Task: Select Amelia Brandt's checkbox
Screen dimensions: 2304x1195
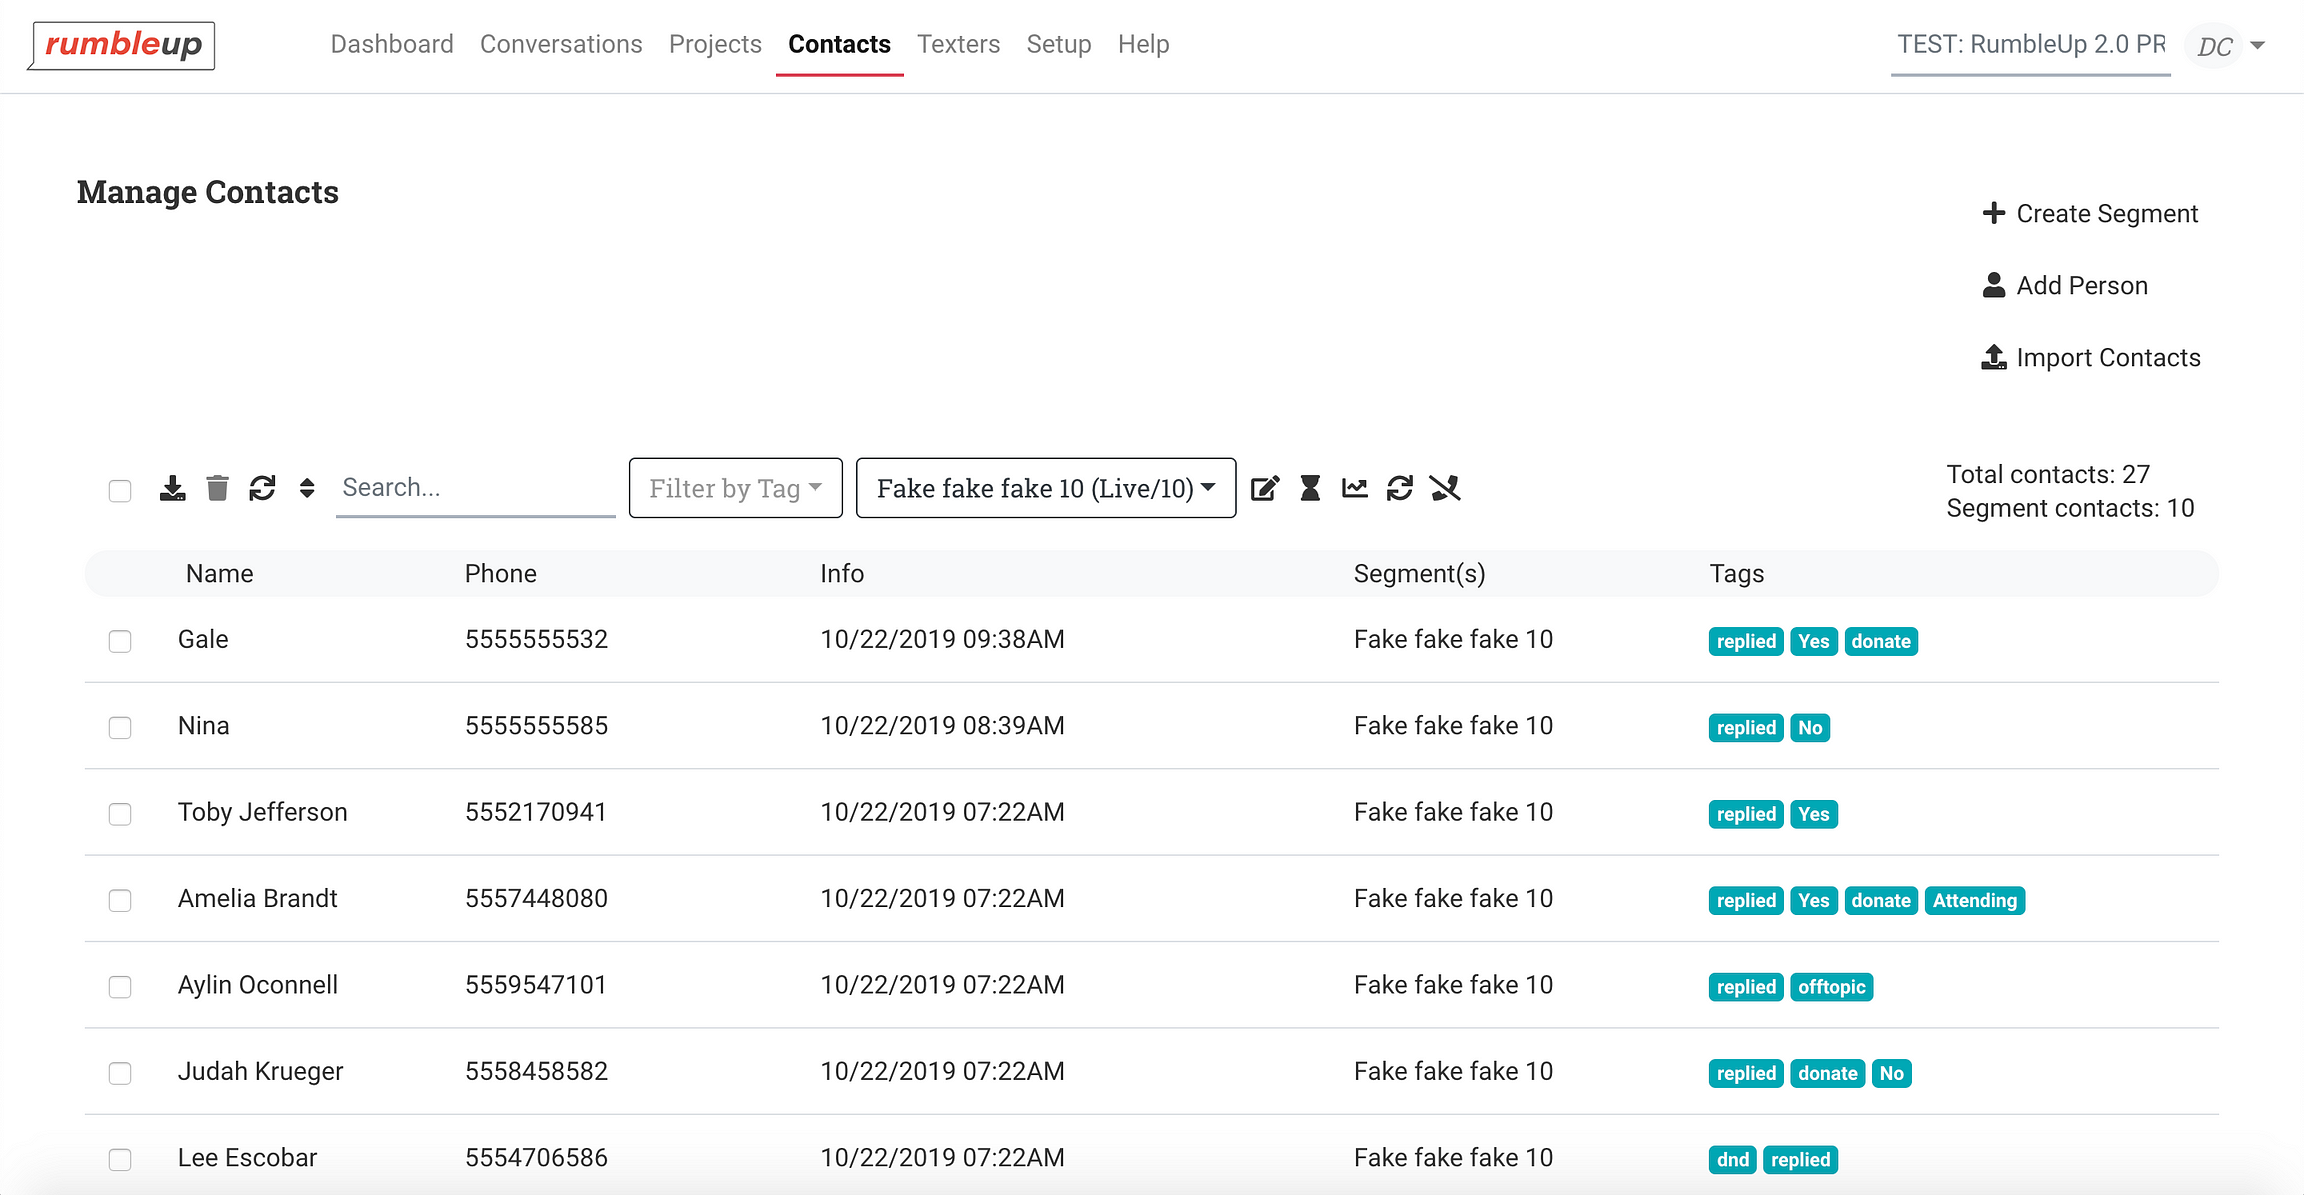Action: tap(120, 900)
